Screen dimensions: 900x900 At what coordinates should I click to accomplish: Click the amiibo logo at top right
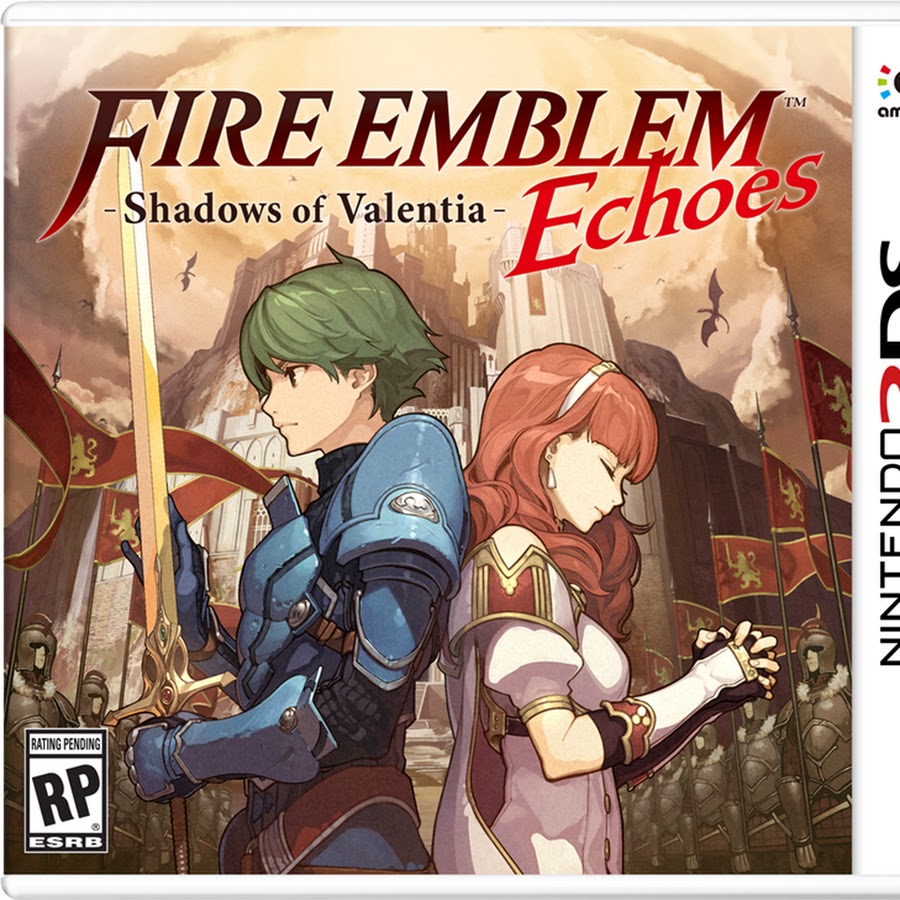pyautogui.click(x=888, y=93)
